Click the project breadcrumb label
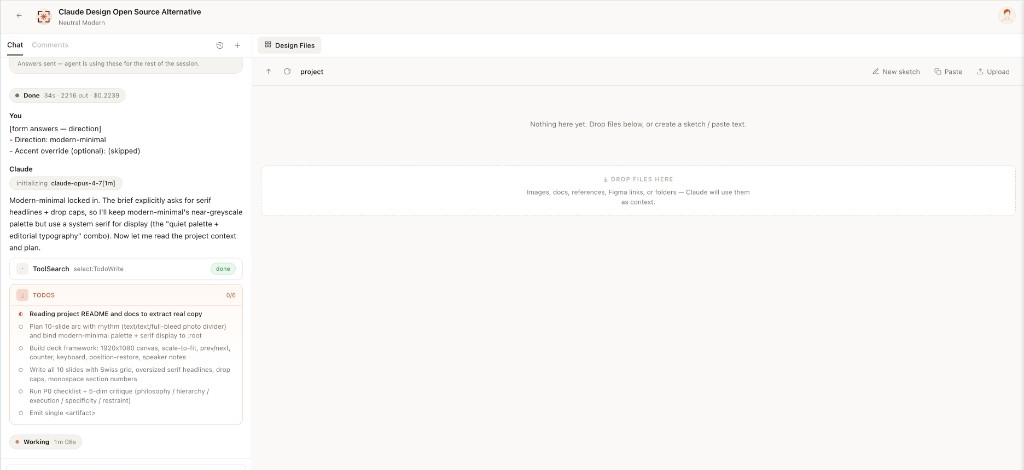The height and width of the screenshot is (470, 1024). (312, 72)
